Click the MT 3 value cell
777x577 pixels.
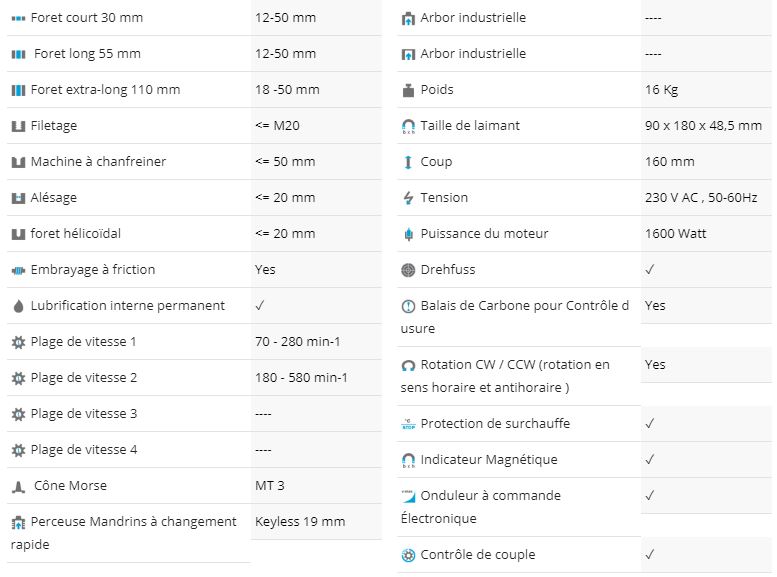pyautogui.click(x=316, y=486)
